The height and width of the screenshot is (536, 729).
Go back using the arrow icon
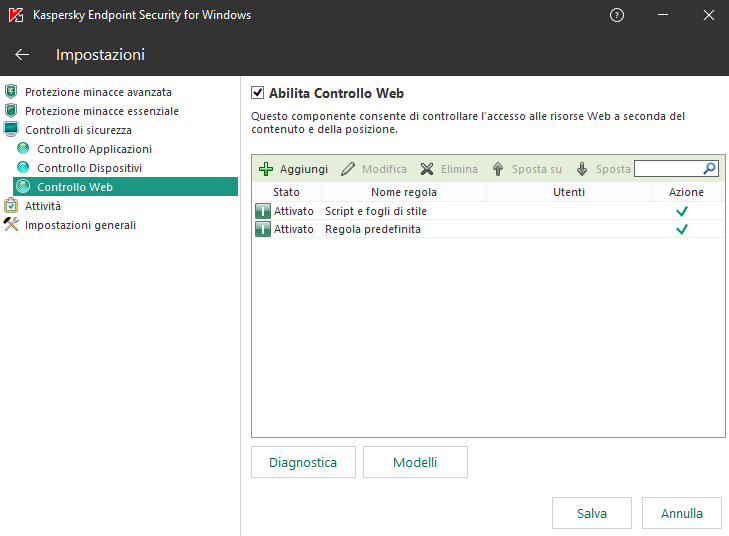click(x=22, y=55)
